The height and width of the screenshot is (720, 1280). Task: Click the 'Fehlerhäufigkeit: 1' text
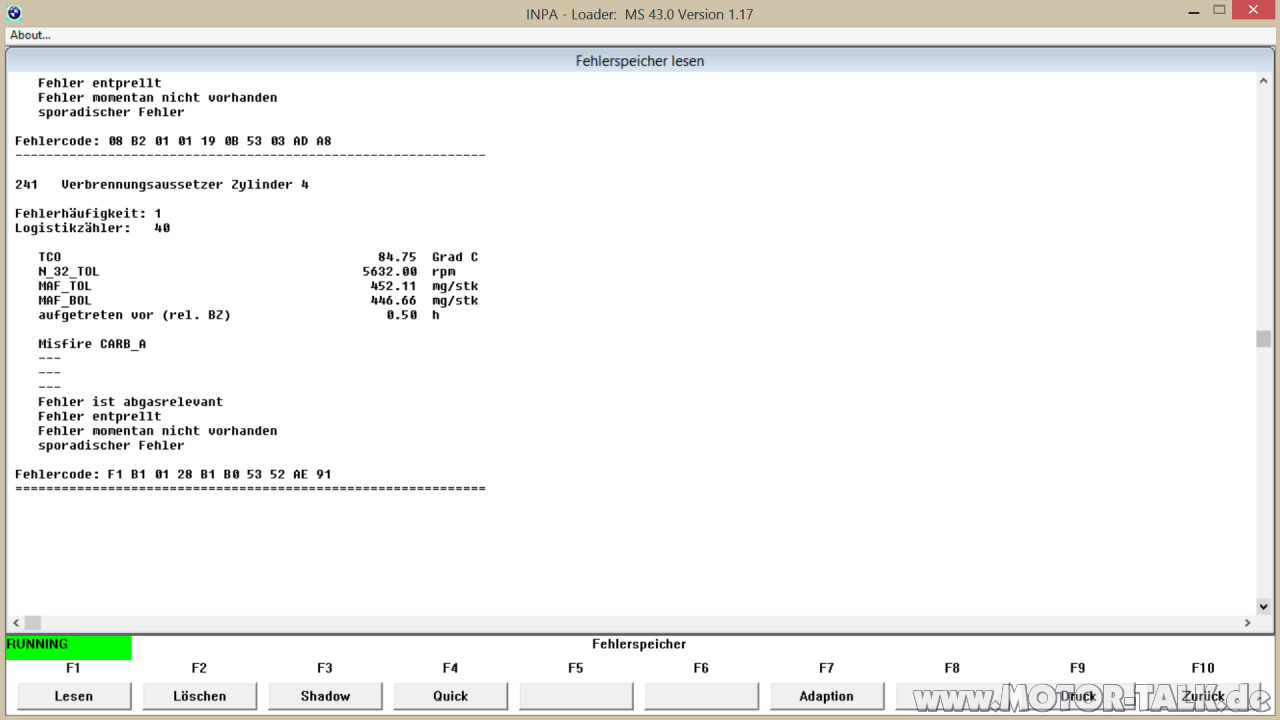click(88, 214)
